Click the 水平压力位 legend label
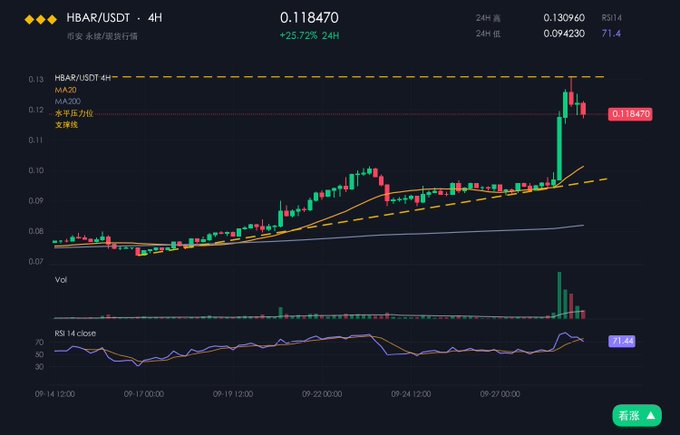 coord(74,113)
